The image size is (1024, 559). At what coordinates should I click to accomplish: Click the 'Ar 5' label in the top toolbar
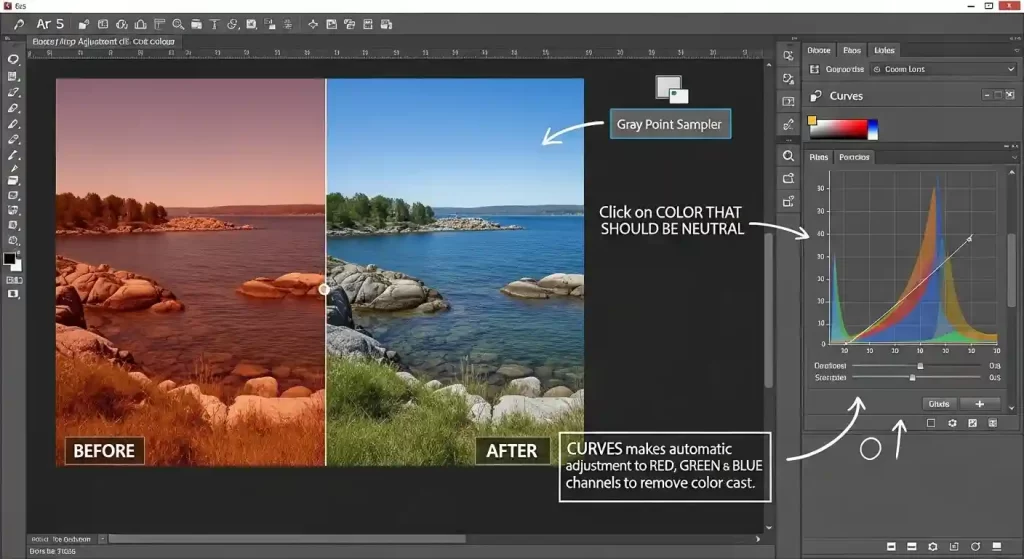coord(50,24)
